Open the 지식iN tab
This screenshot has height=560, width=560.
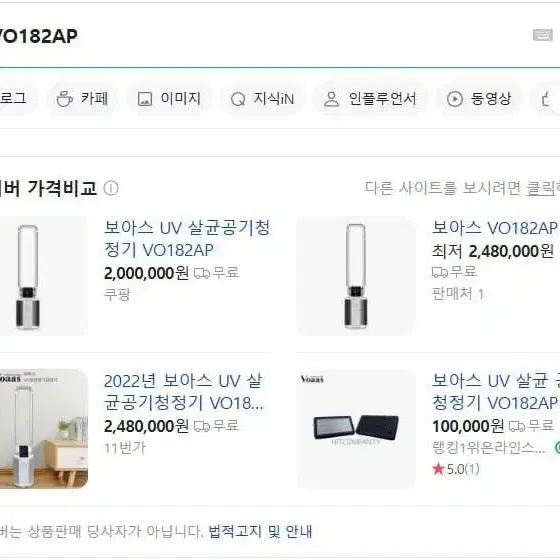pyautogui.click(x=262, y=99)
